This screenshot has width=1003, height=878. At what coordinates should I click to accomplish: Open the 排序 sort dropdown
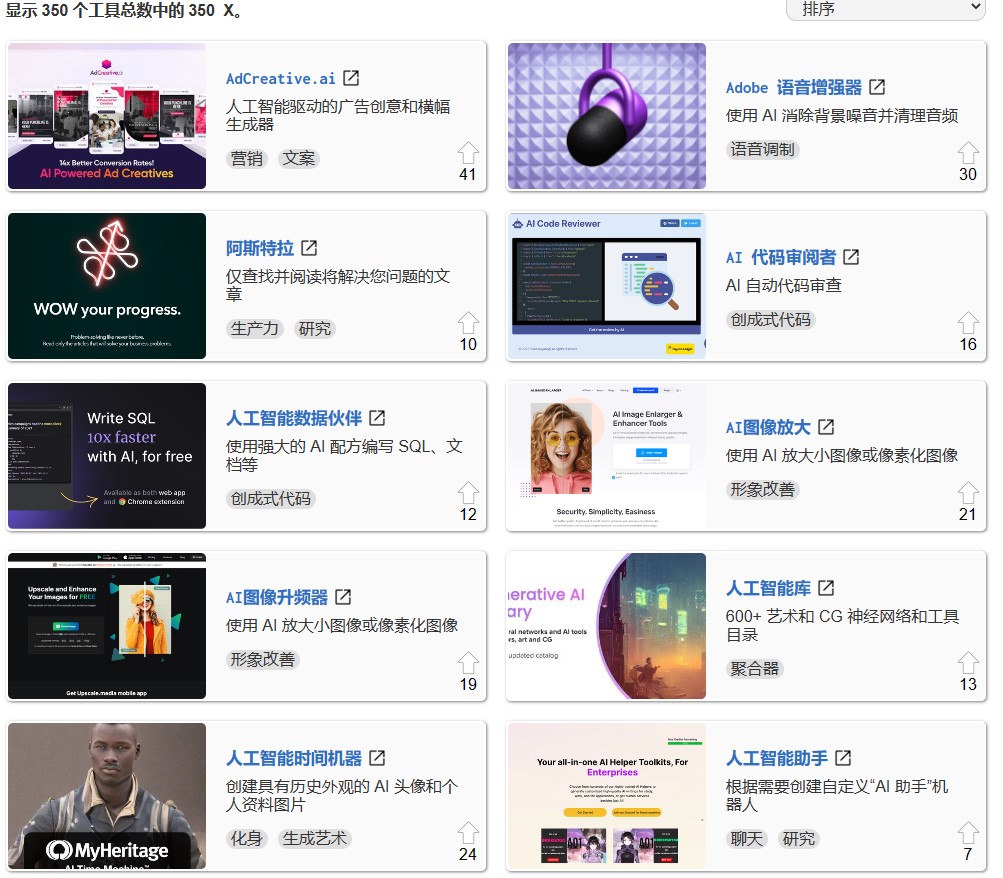tap(885, 9)
